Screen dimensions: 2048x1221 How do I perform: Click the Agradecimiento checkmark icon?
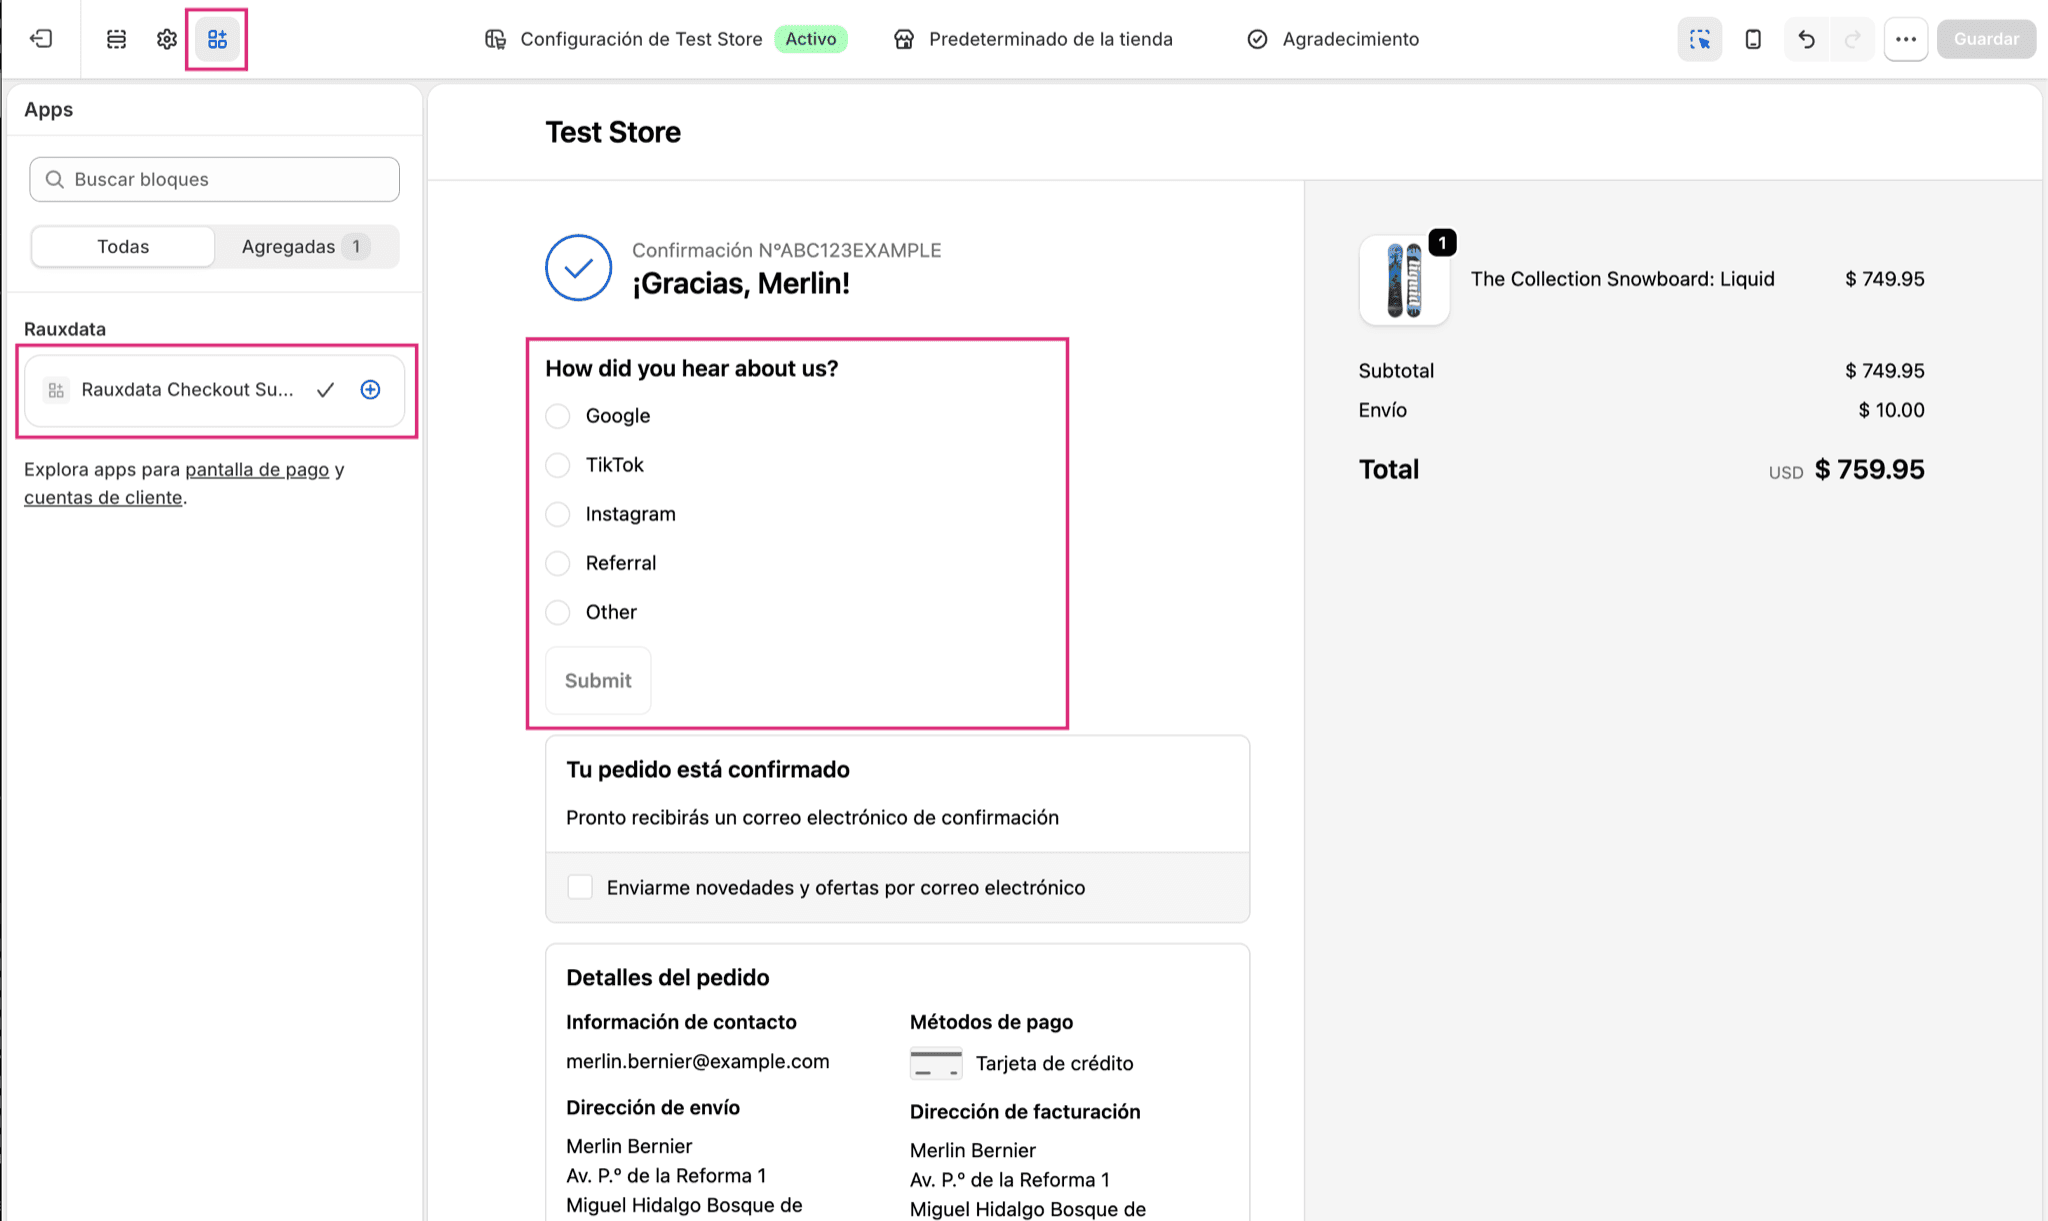1257,39
